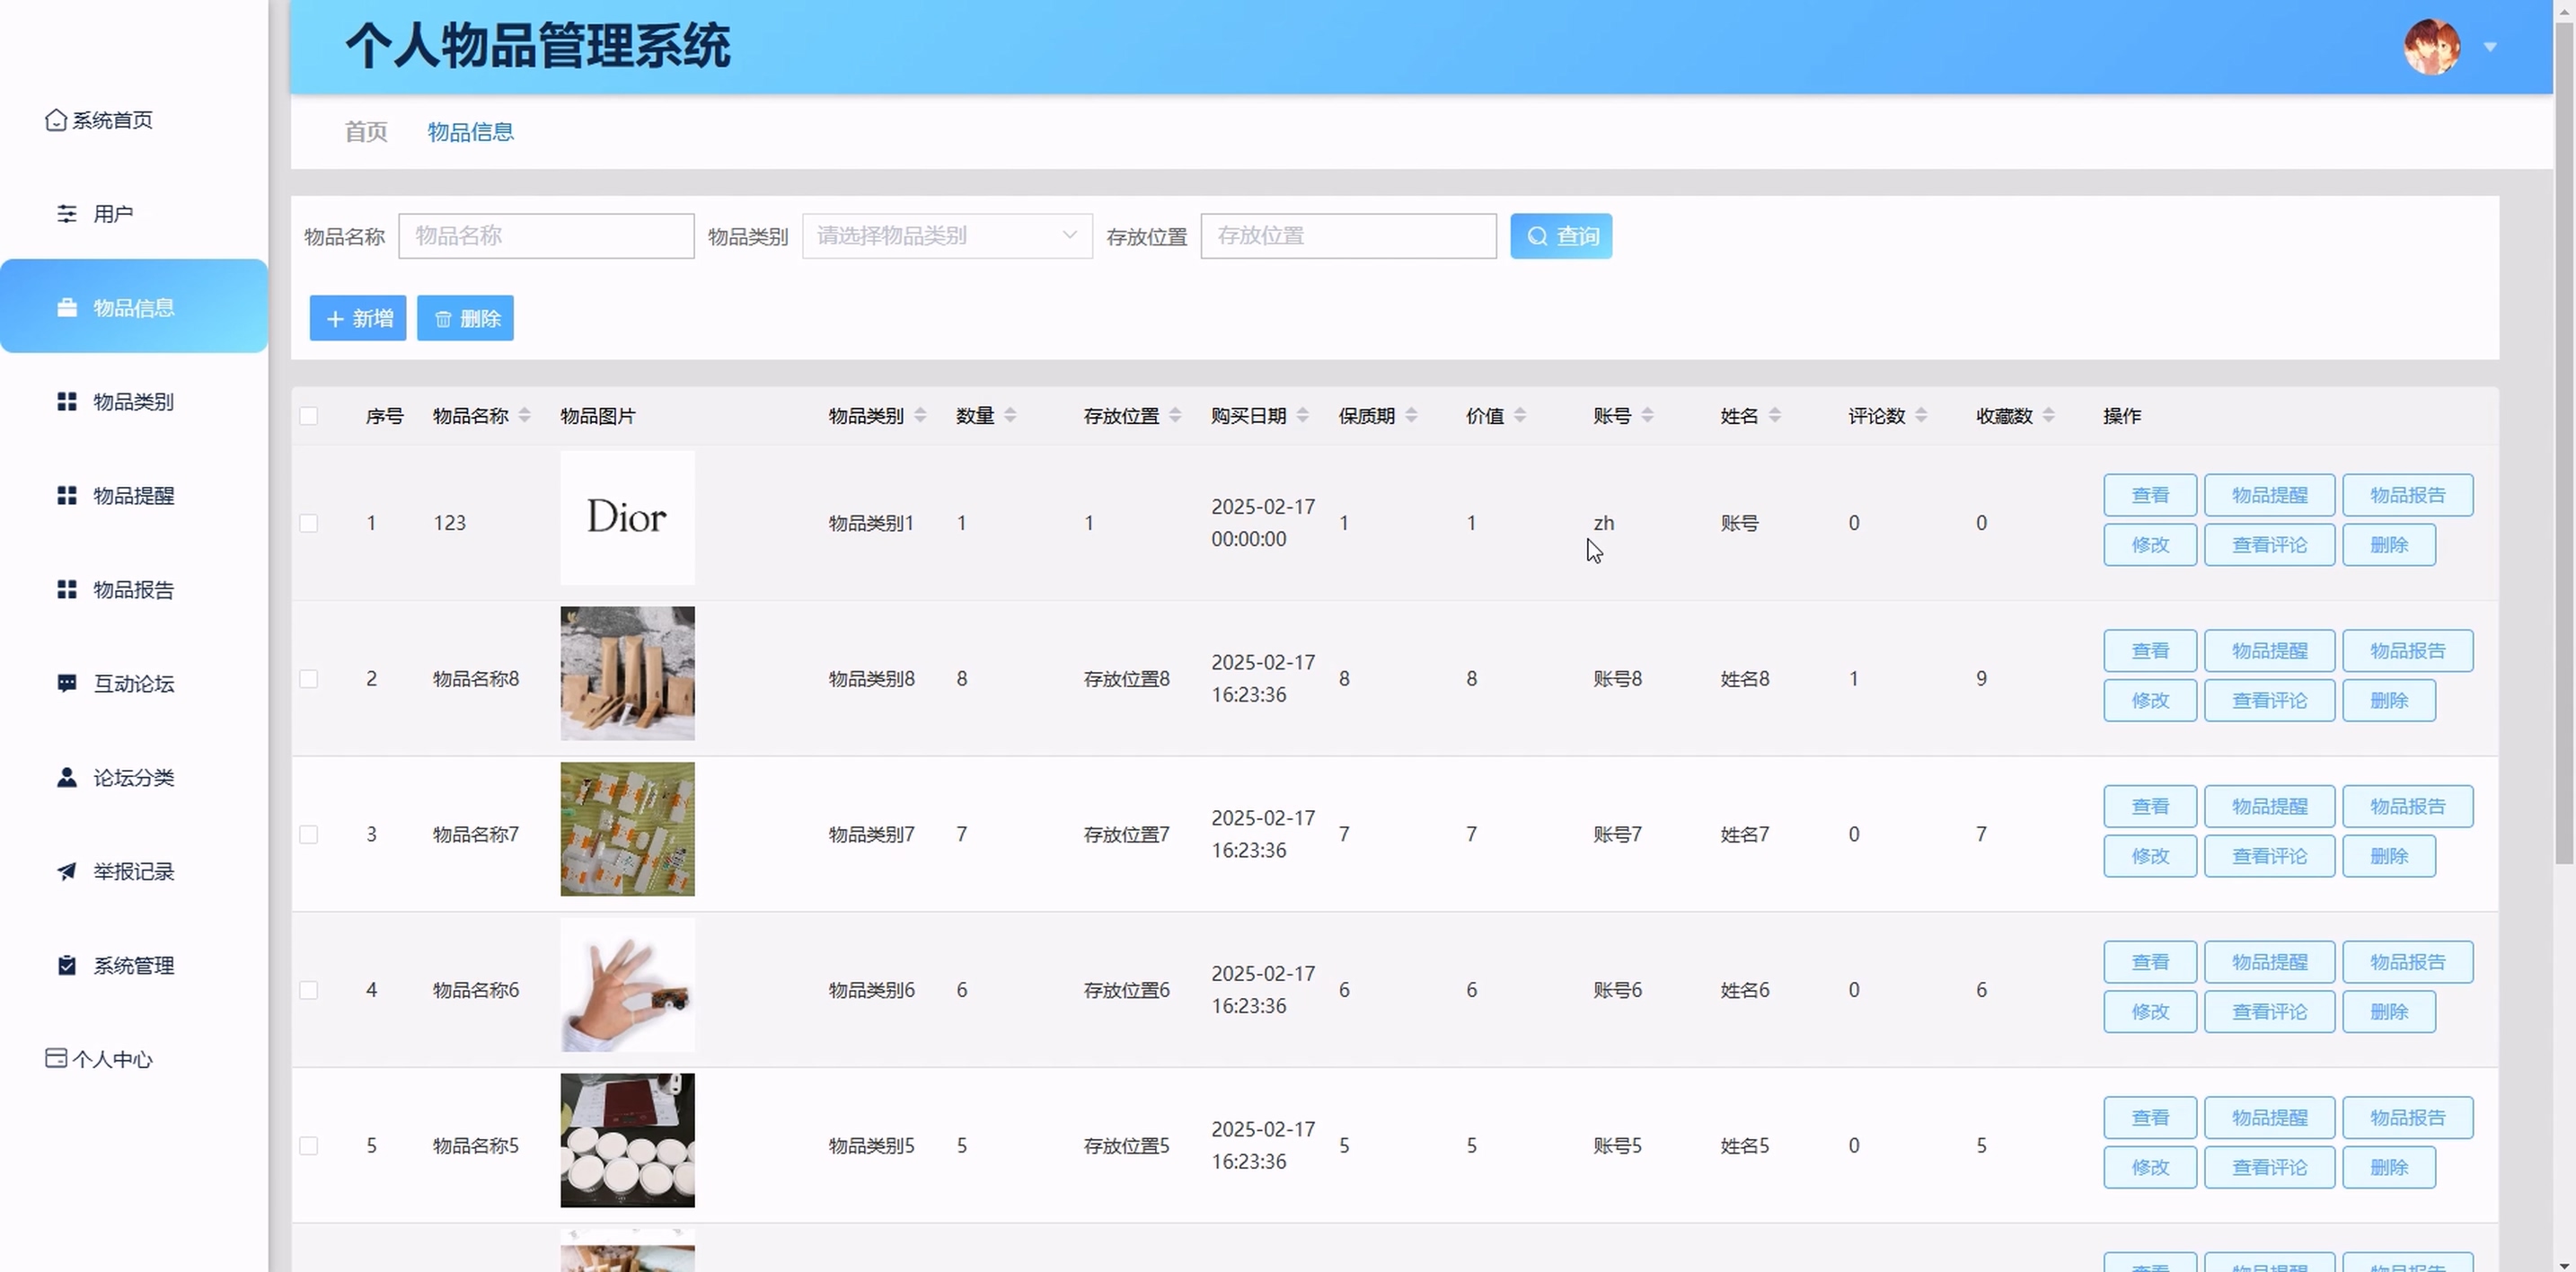Viewport: 2576px width, 1272px height.
Task: Click the card icon for 个人中心
Action: (x=56, y=1059)
